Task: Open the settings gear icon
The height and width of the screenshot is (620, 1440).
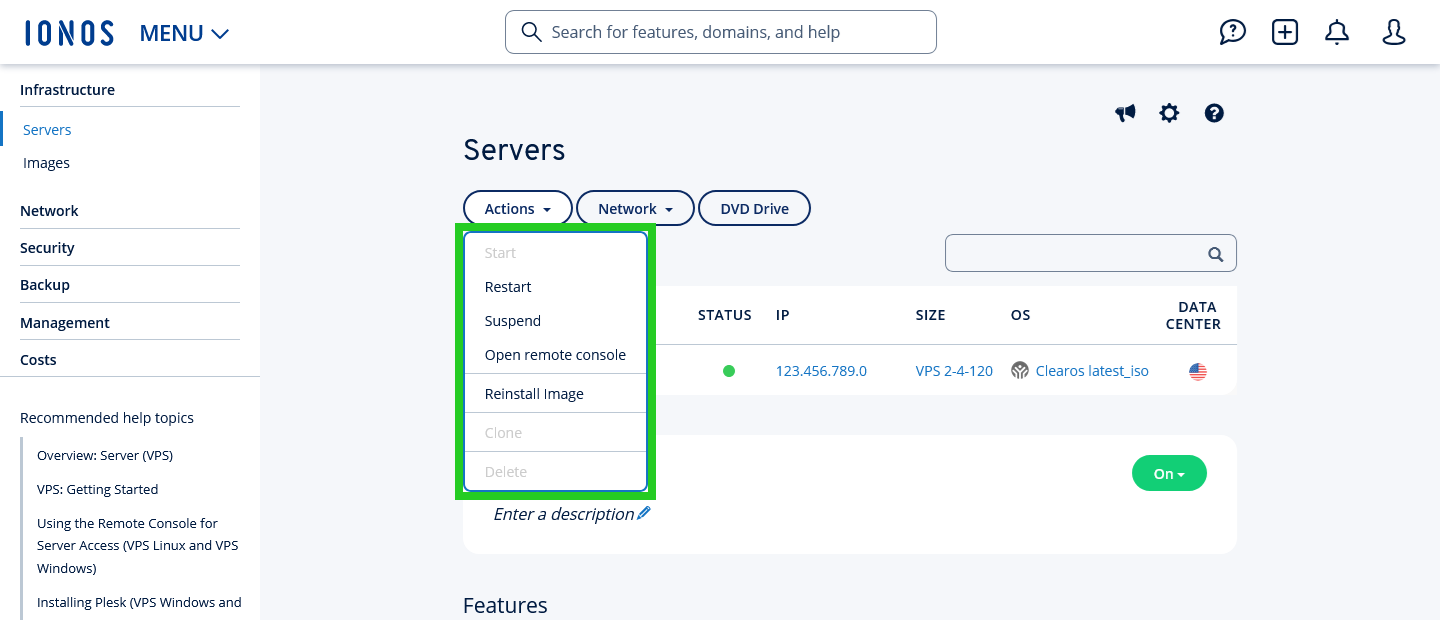Action: (1169, 113)
